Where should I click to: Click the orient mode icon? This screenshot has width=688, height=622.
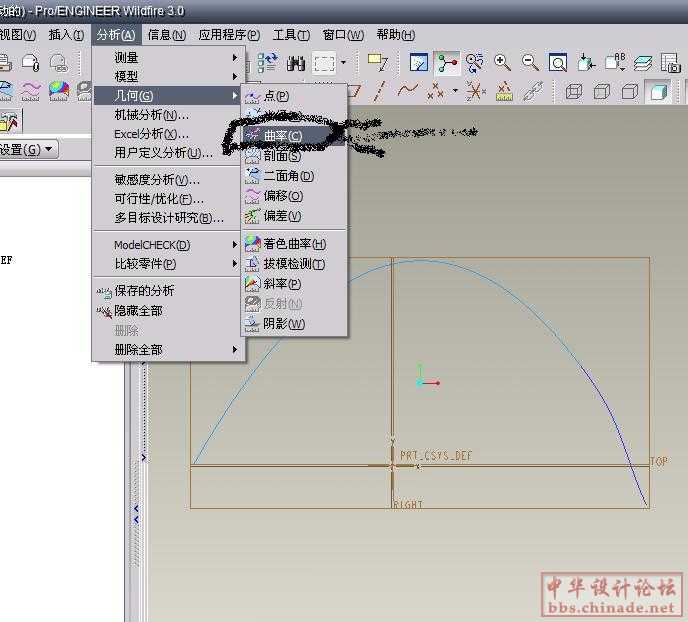click(x=474, y=63)
